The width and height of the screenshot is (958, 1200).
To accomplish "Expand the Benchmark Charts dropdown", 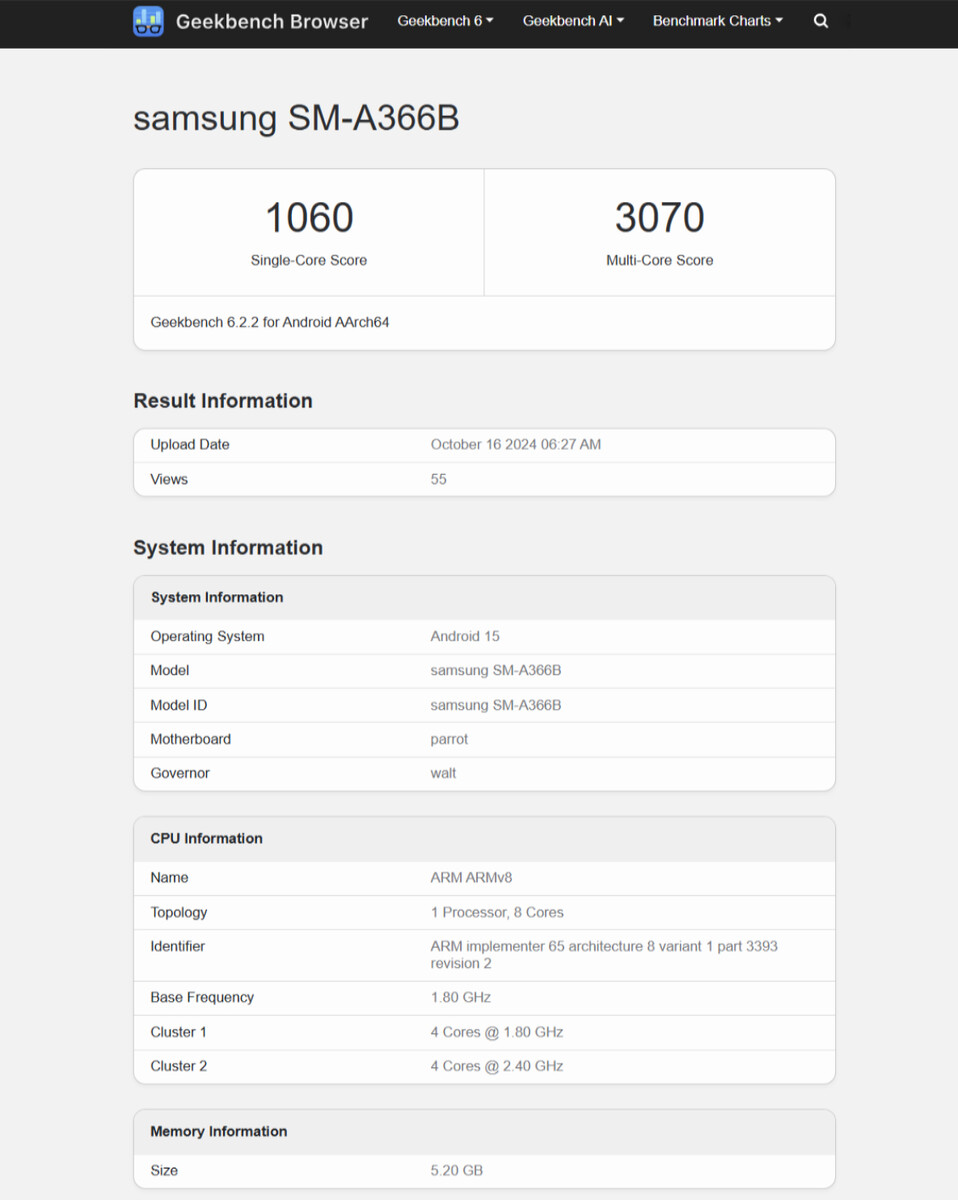I will 718,21.
